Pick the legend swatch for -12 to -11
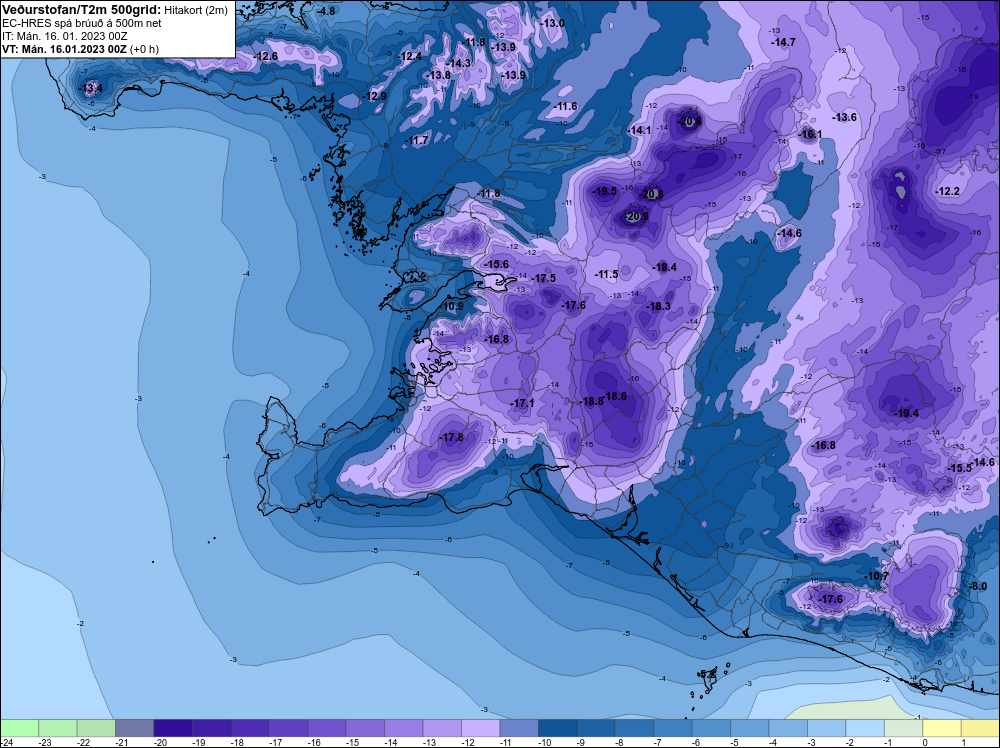 [480, 728]
